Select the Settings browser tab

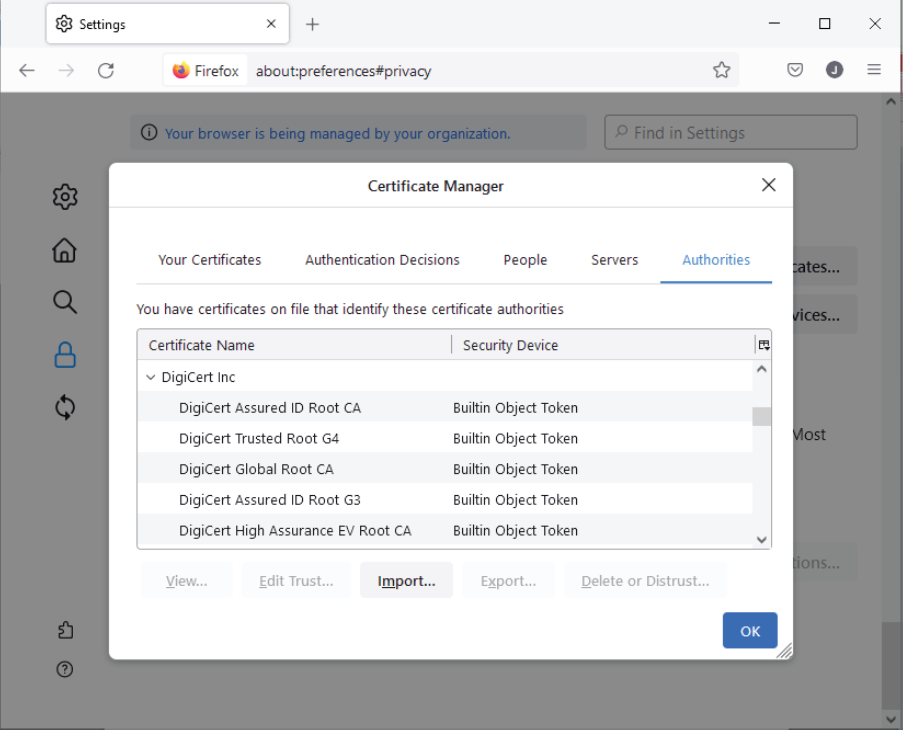pyautogui.click(x=167, y=24)
